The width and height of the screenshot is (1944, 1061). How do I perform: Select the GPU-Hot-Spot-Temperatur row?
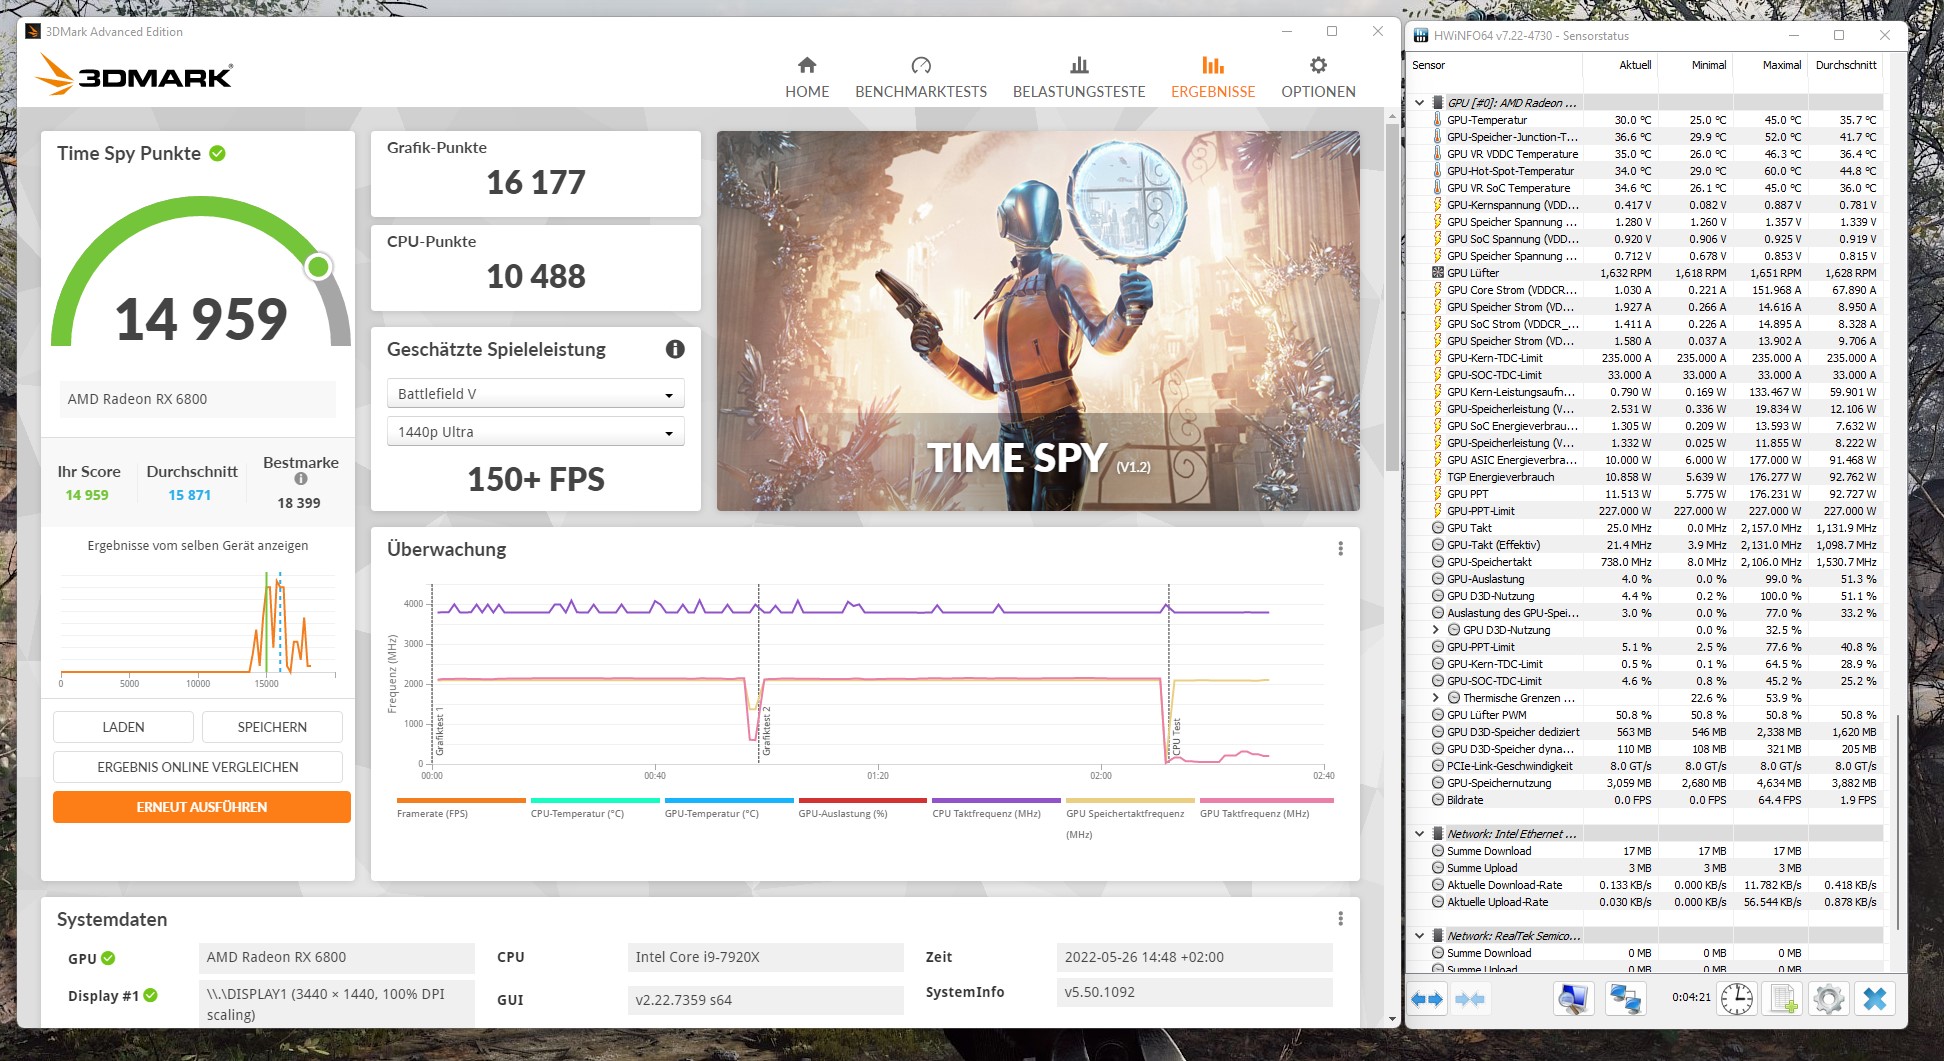pos(1645,171)
